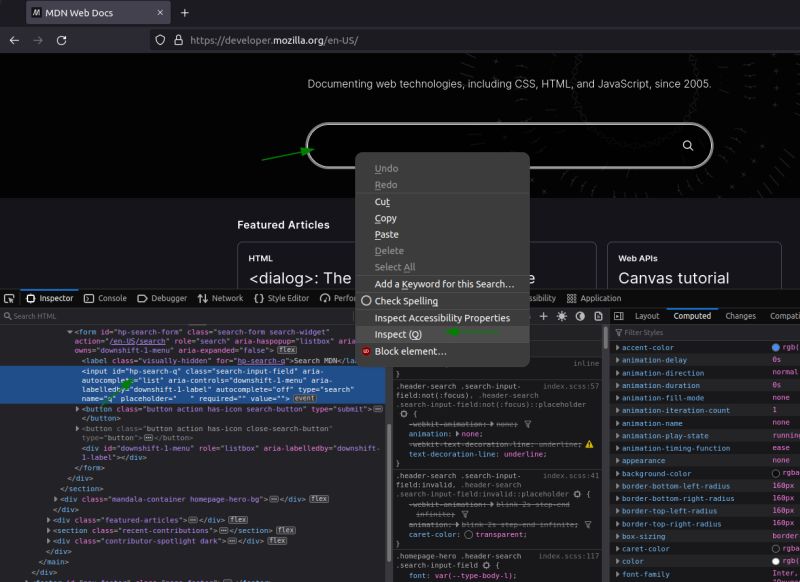The image size is (800, 582).
Task: Click the magnifier icon in the MDN search box
Action: pos(688,146)
